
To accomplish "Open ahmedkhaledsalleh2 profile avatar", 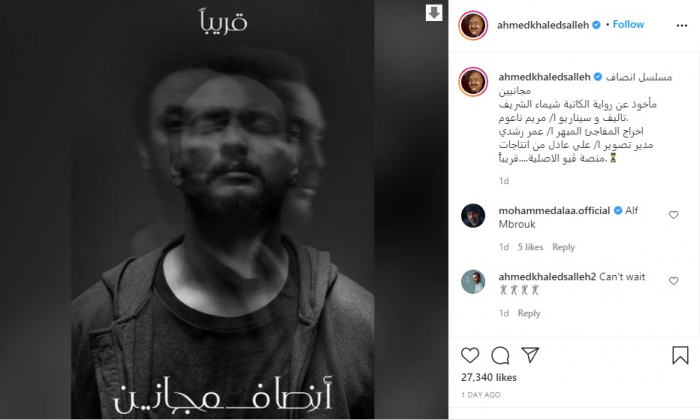I will 473,282.
